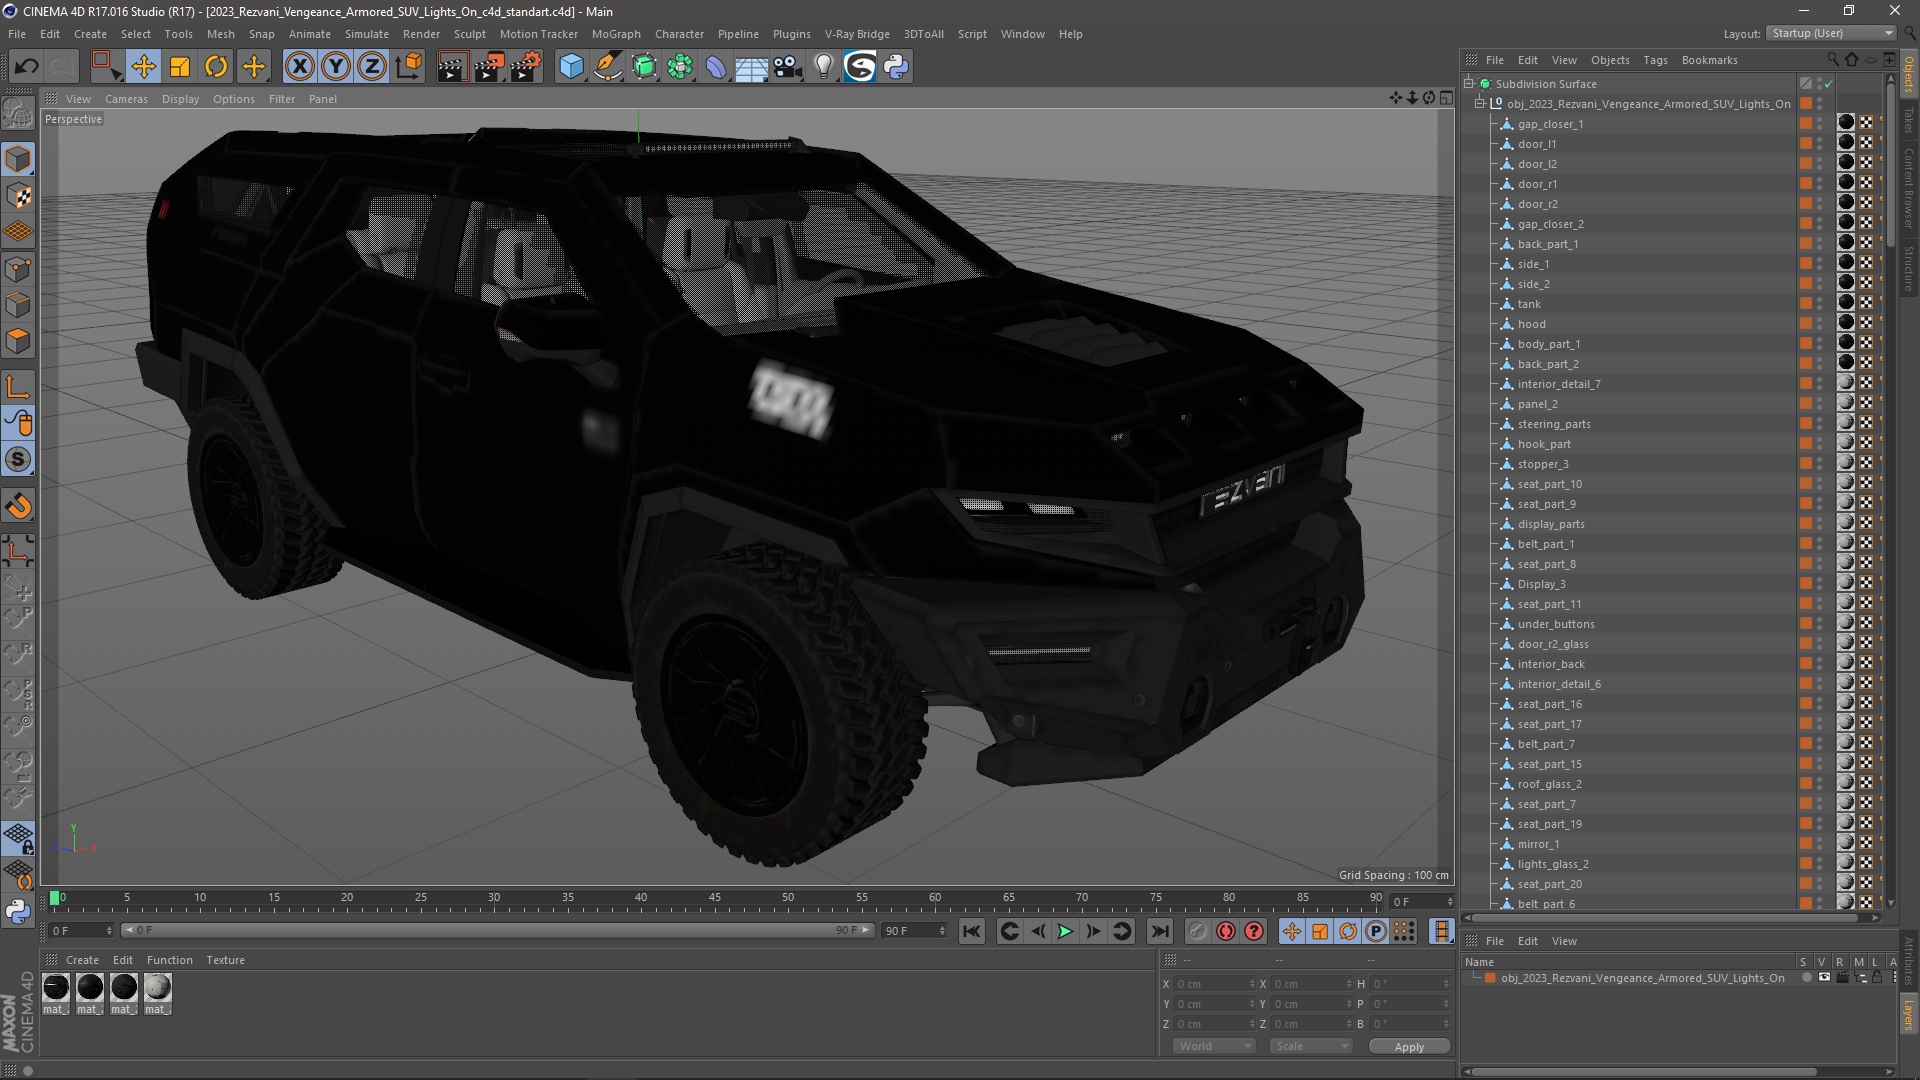Record active objects keyframe
This screenshot has height=1080, width=1920.
[x=1197, y=932]
